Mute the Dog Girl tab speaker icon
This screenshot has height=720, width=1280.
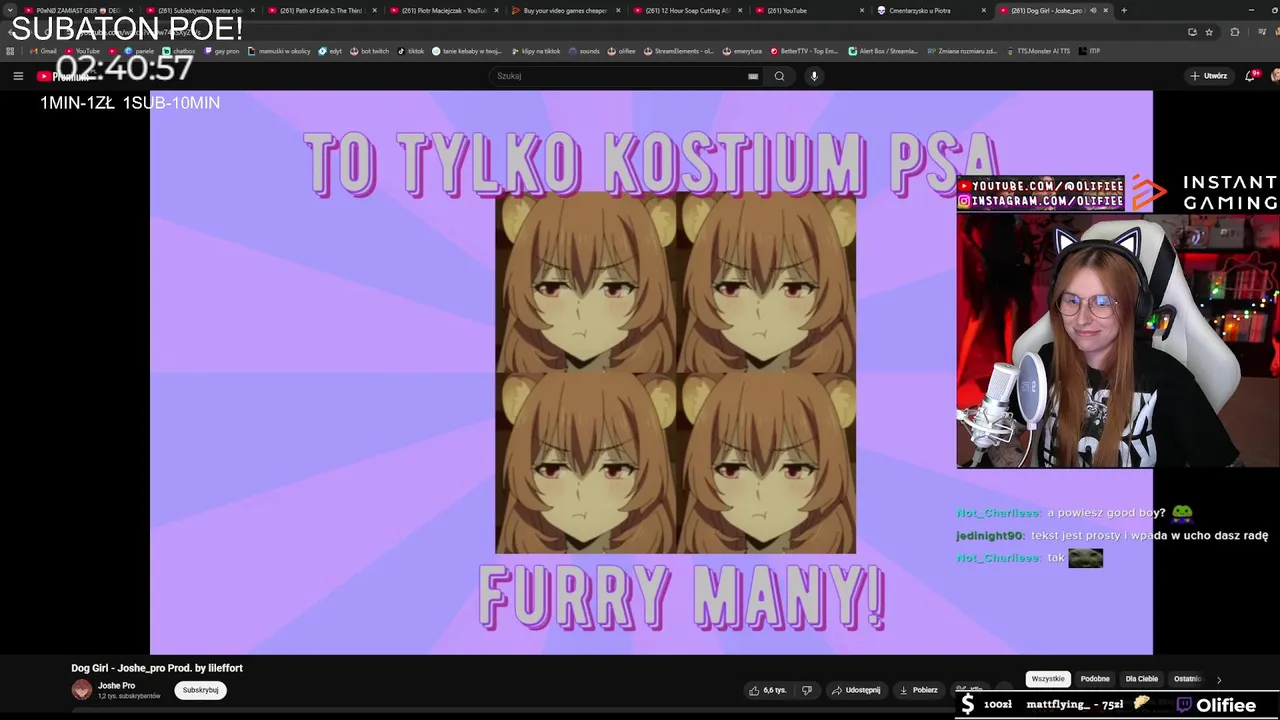coord(1092,11)
